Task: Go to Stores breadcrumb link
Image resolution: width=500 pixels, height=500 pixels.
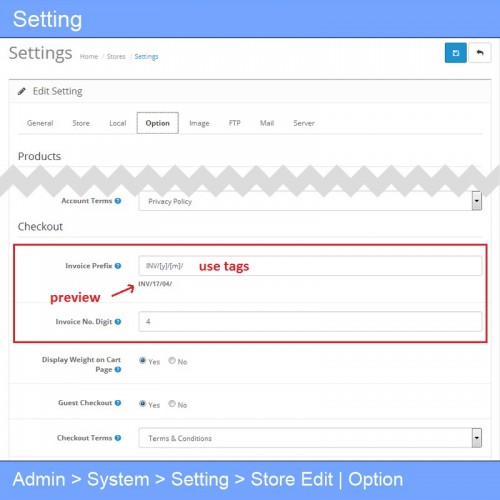Action: tap(116, 57)
